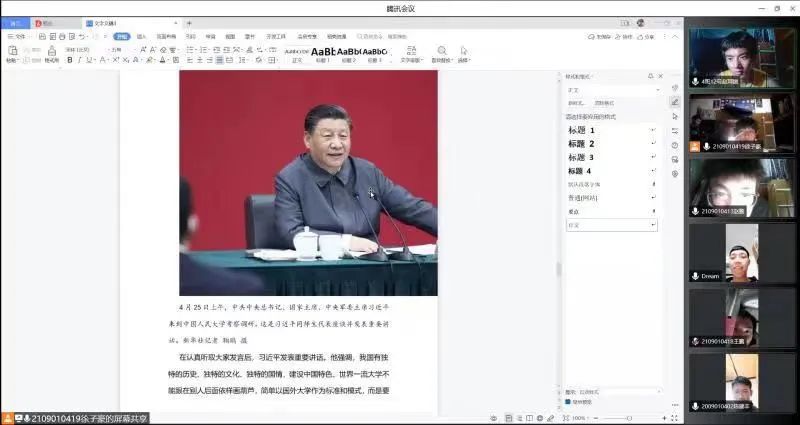Click the paste clipboard icon

tap(12, 51)
